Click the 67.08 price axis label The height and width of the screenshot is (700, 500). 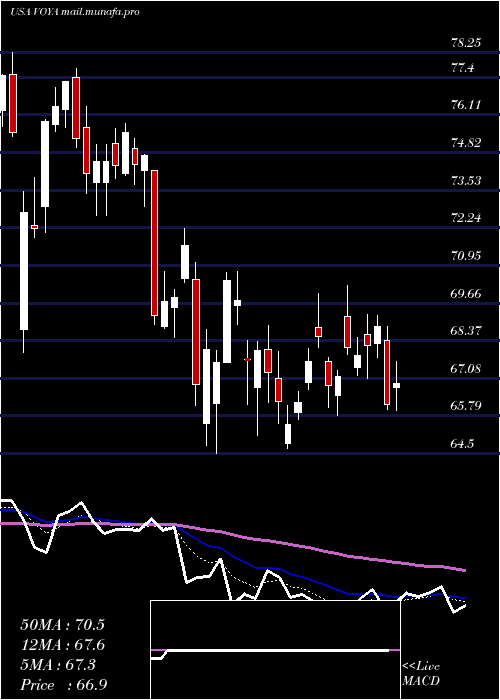pos(466,369)
